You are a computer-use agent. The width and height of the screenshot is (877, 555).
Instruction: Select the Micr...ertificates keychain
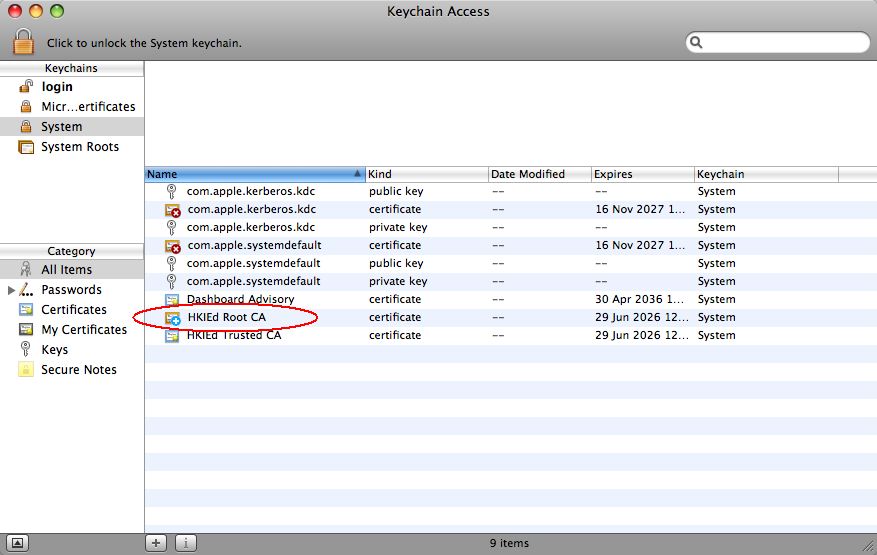click(x=72, y=107)
